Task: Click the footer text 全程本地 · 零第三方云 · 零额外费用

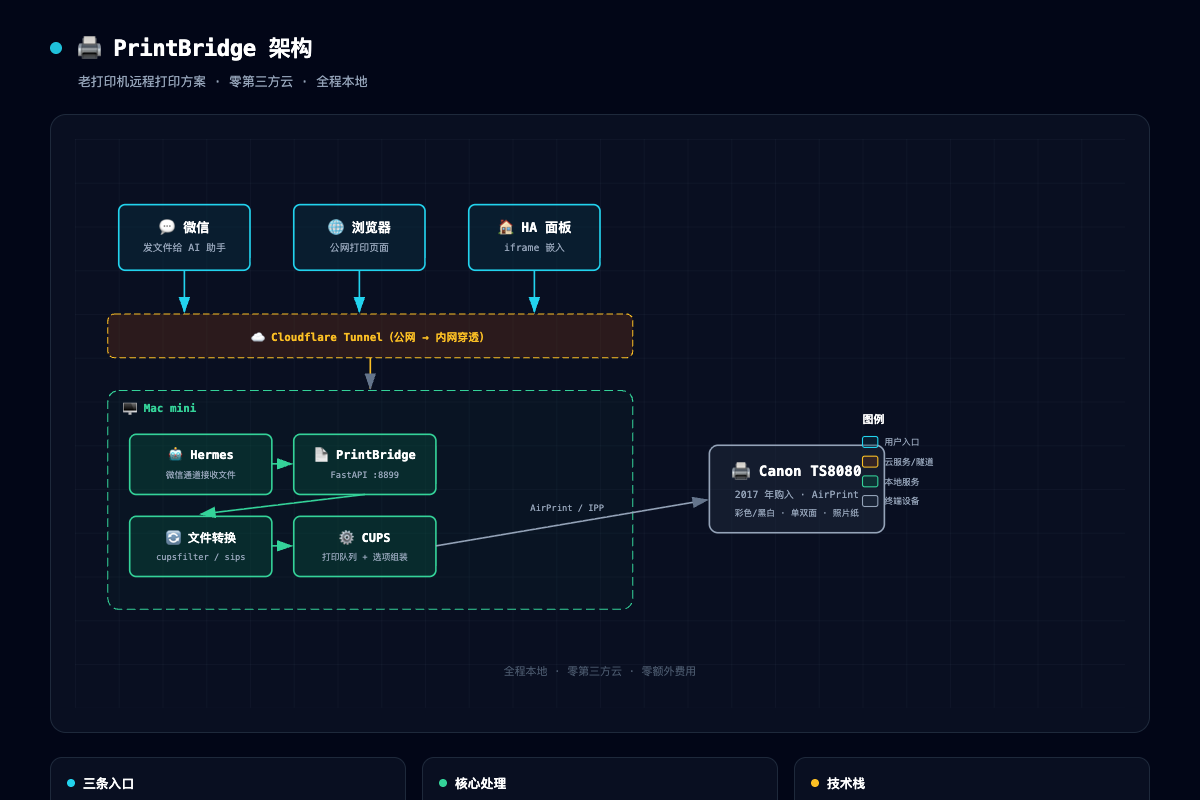Action: [600, 671]
